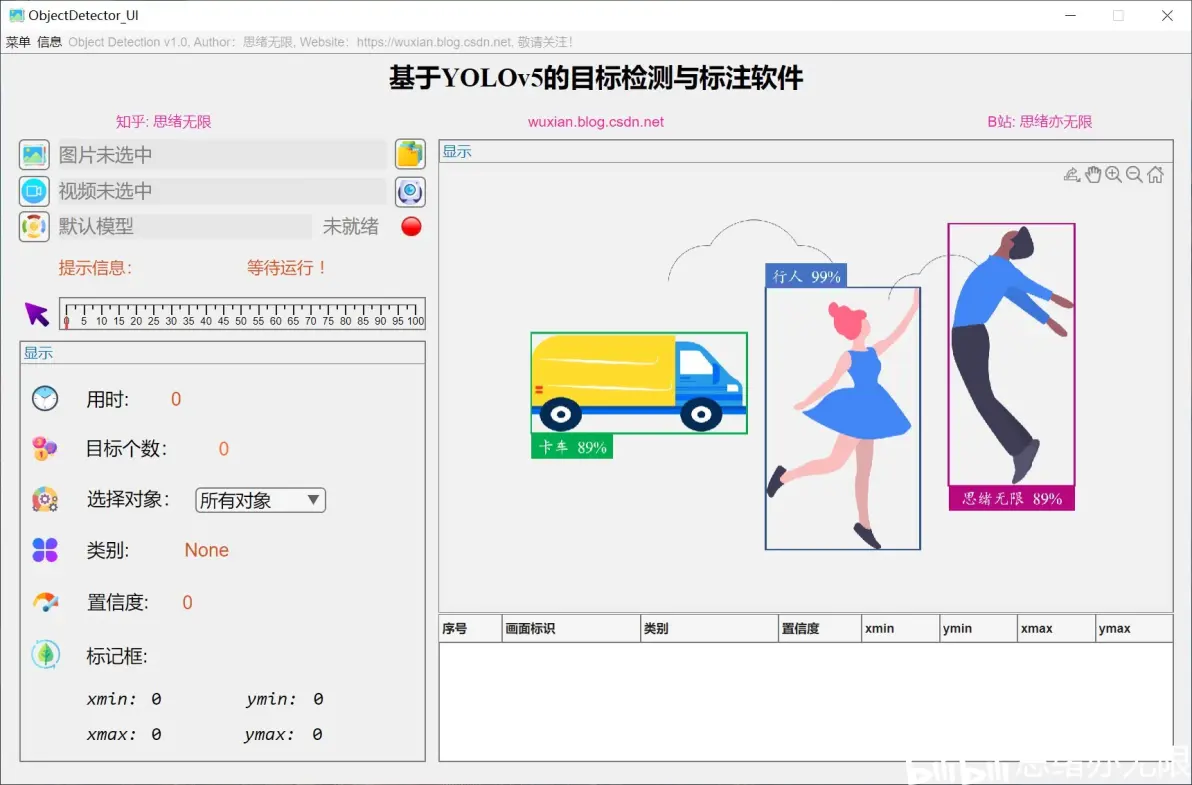The image size is (1192, 785).
Task: Click the 类别 table column header
Action: pos(710,628)
